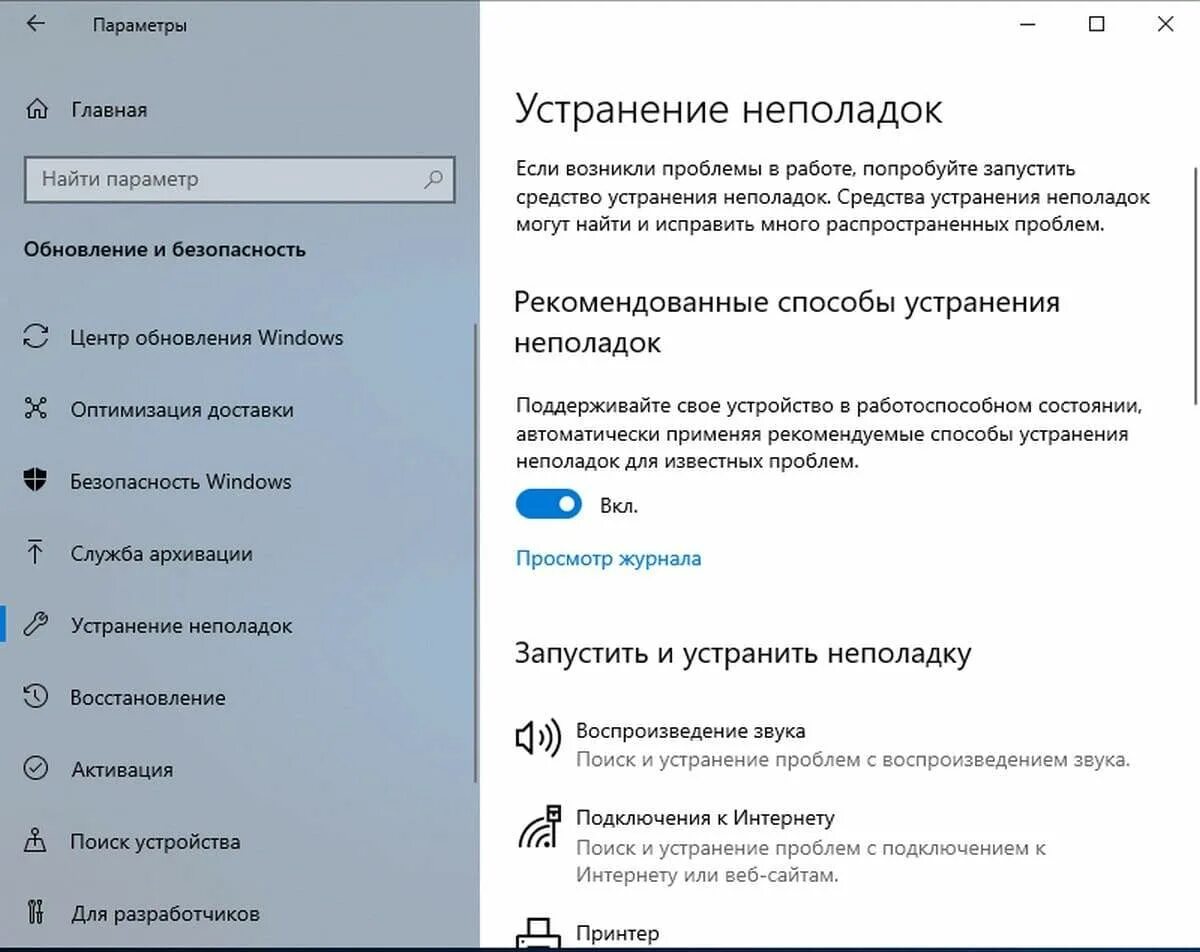
Task: Click the Устранение неполадок page heading
Action: pos(728,110)
